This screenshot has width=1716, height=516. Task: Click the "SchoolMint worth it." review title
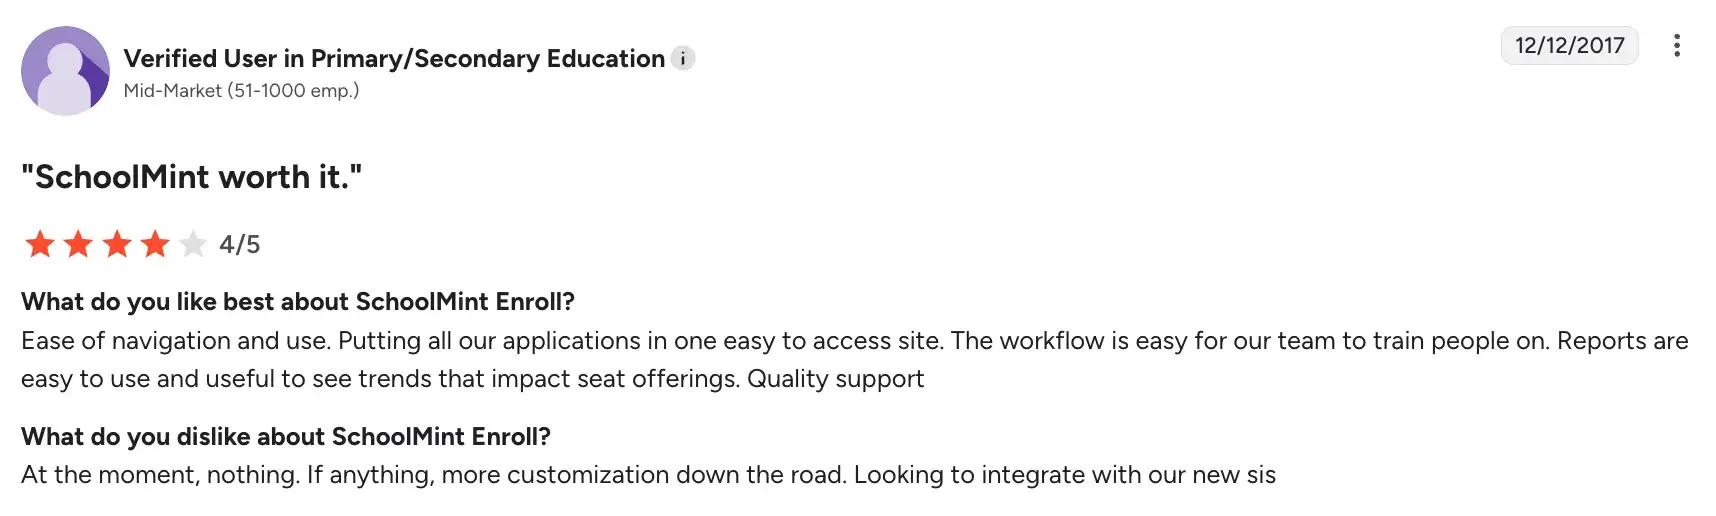tap(191, 177)
